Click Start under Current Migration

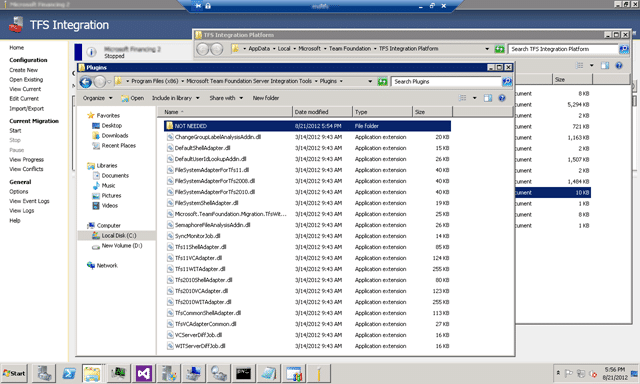click(x=15, y=131)
